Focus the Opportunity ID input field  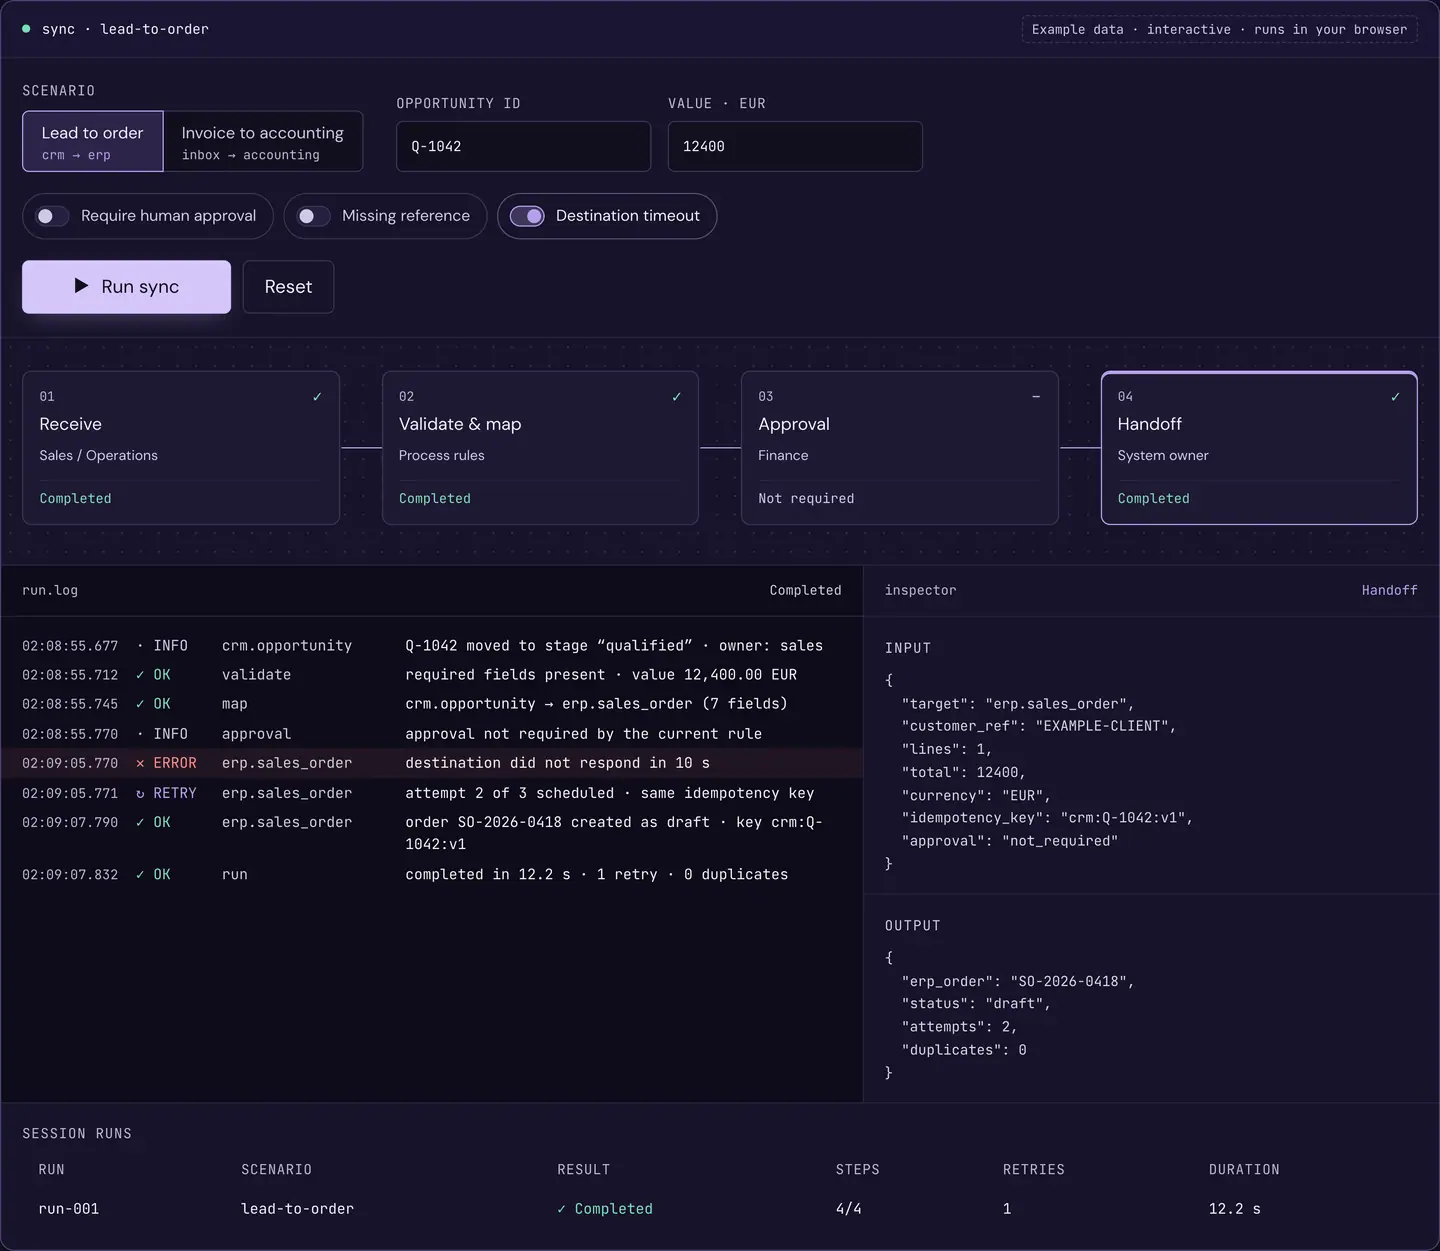point(524,146)
